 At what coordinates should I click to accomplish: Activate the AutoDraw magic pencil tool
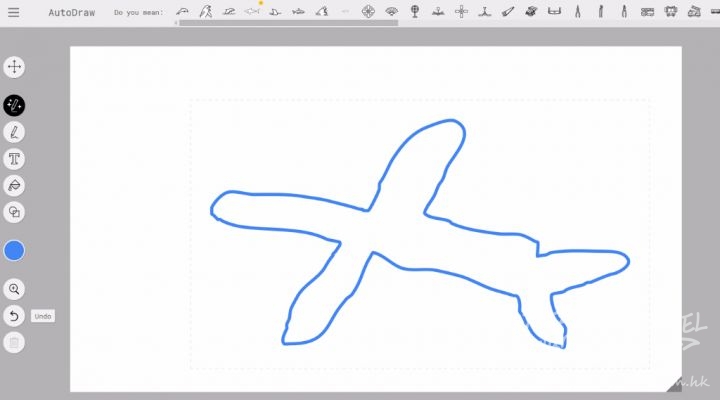(14, 105)
